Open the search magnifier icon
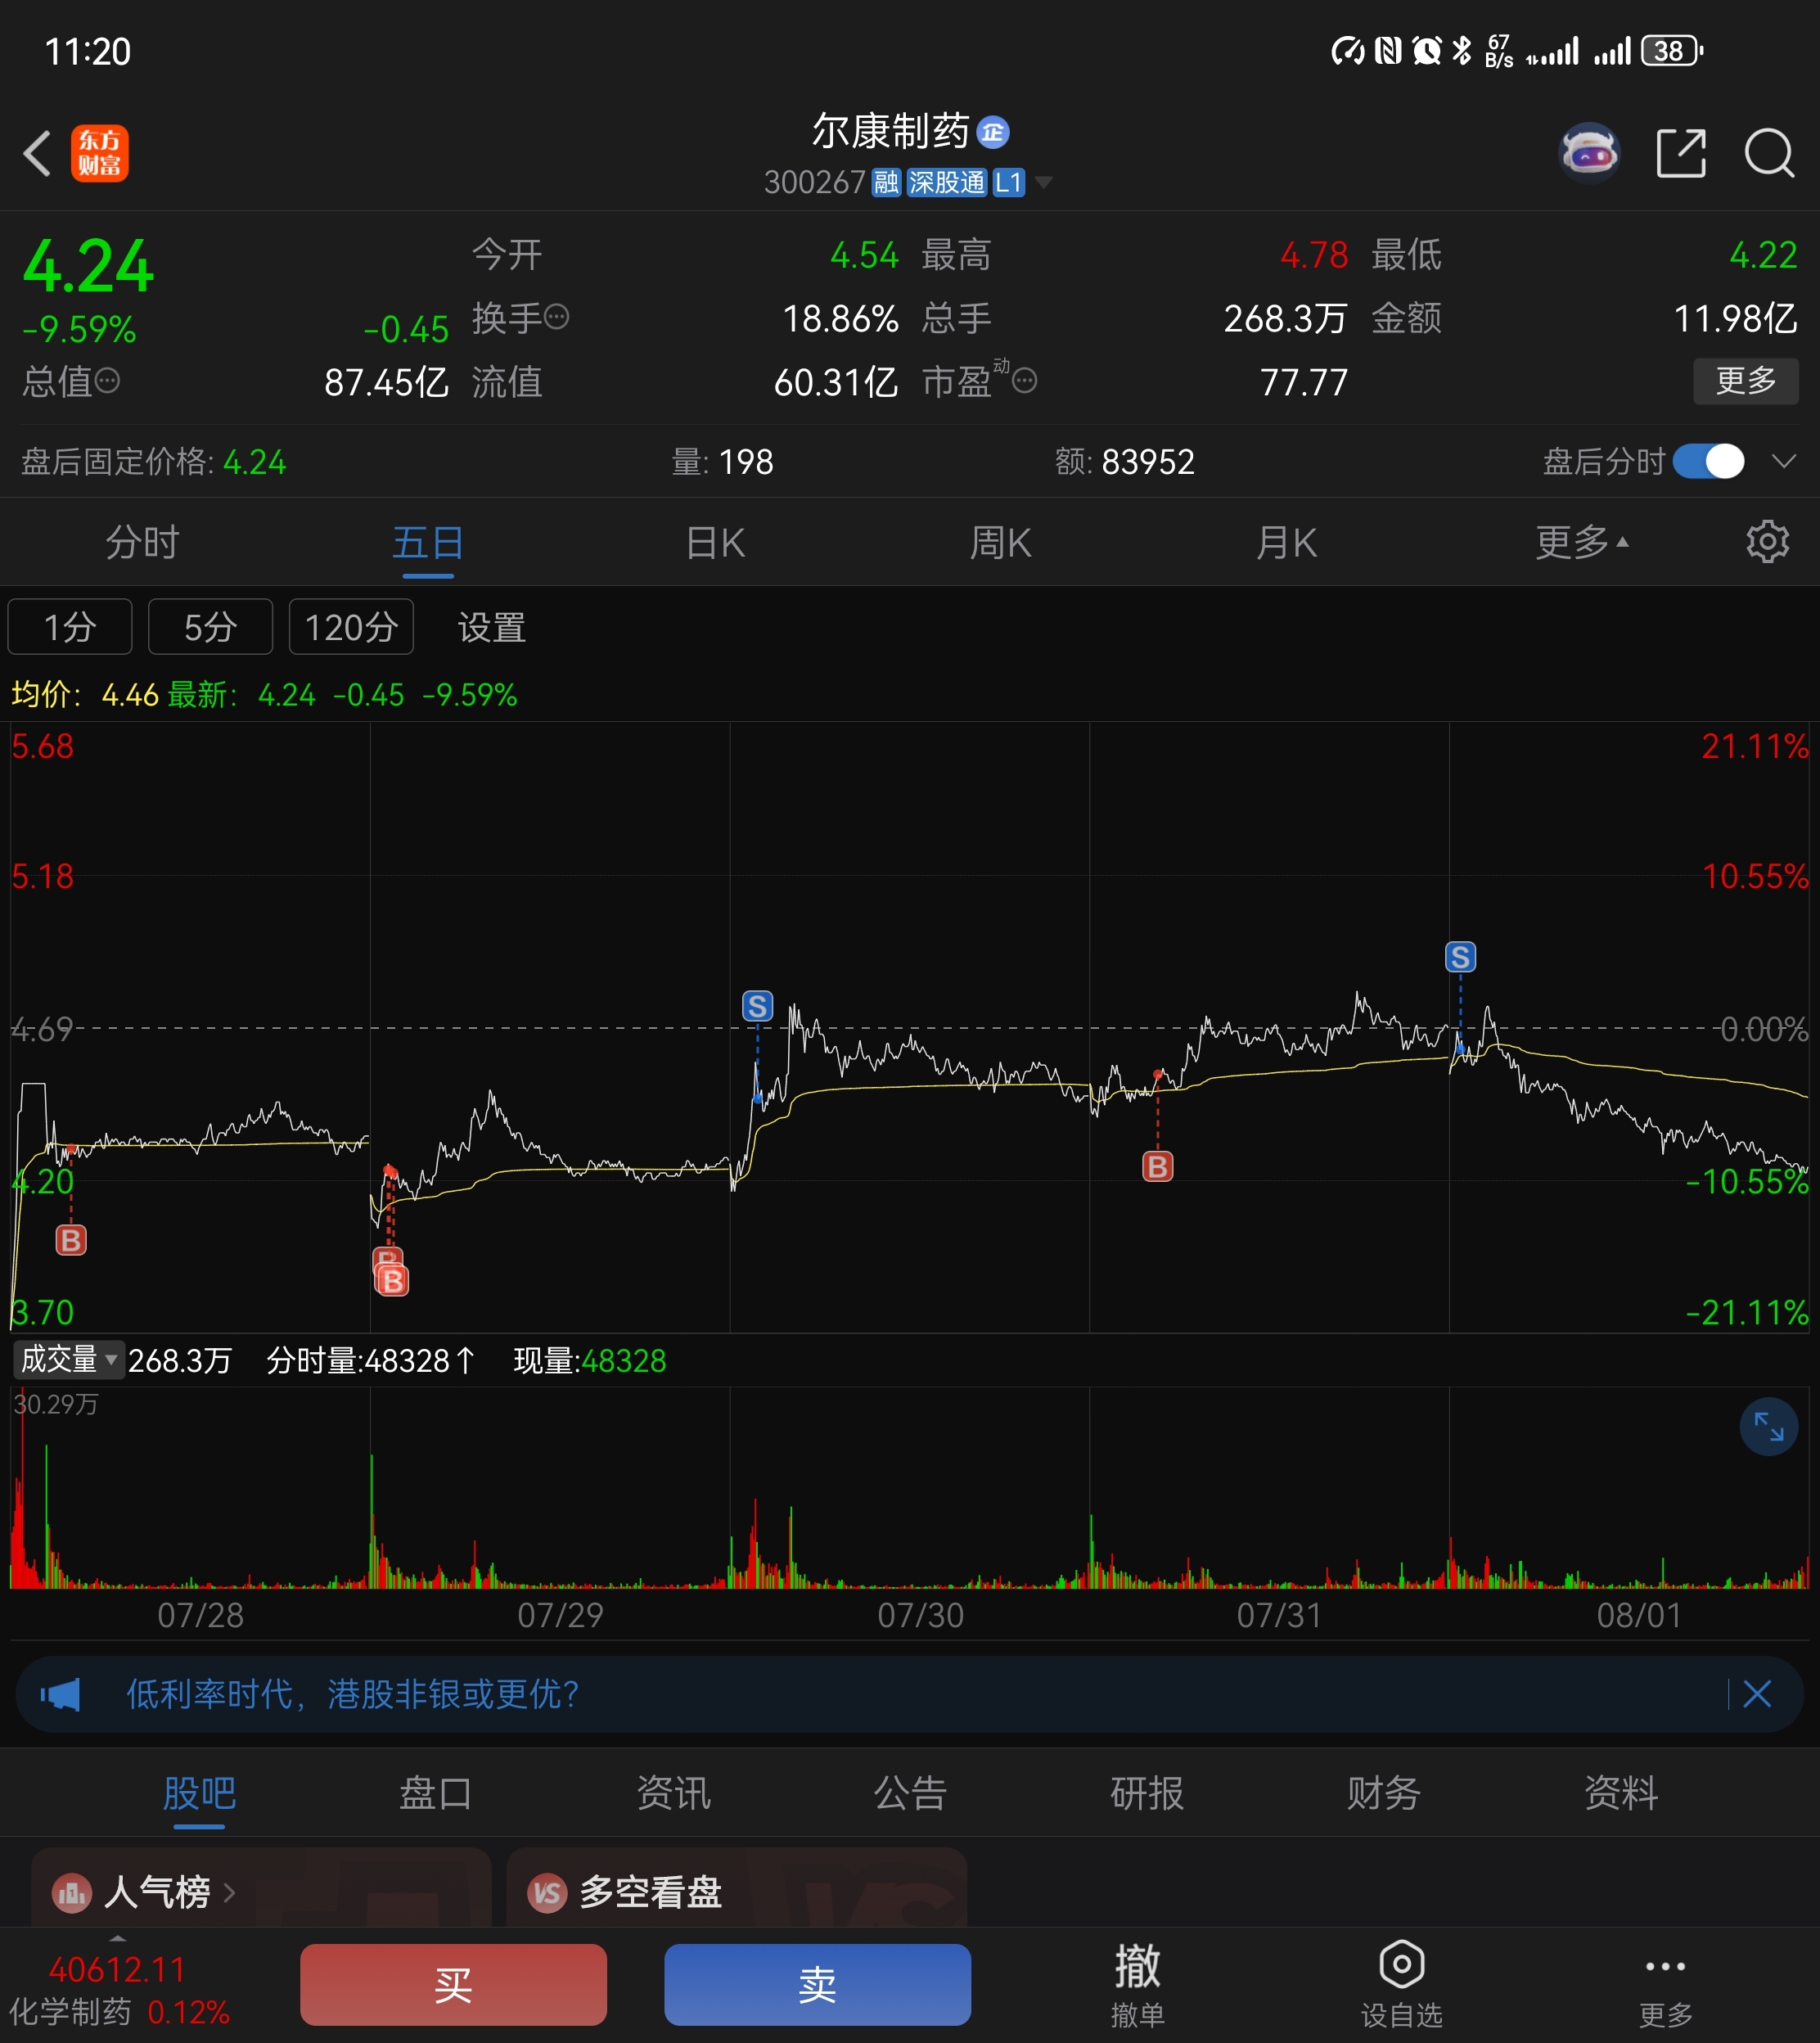Screen dimensions: 1820x2043 coord(1769,153)
